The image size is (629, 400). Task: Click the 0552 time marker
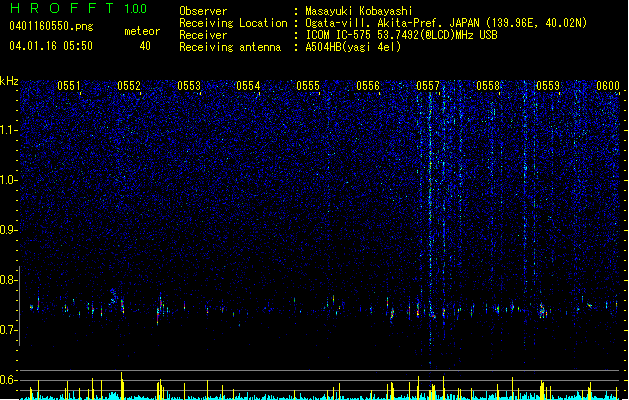(x=129, y=86)
